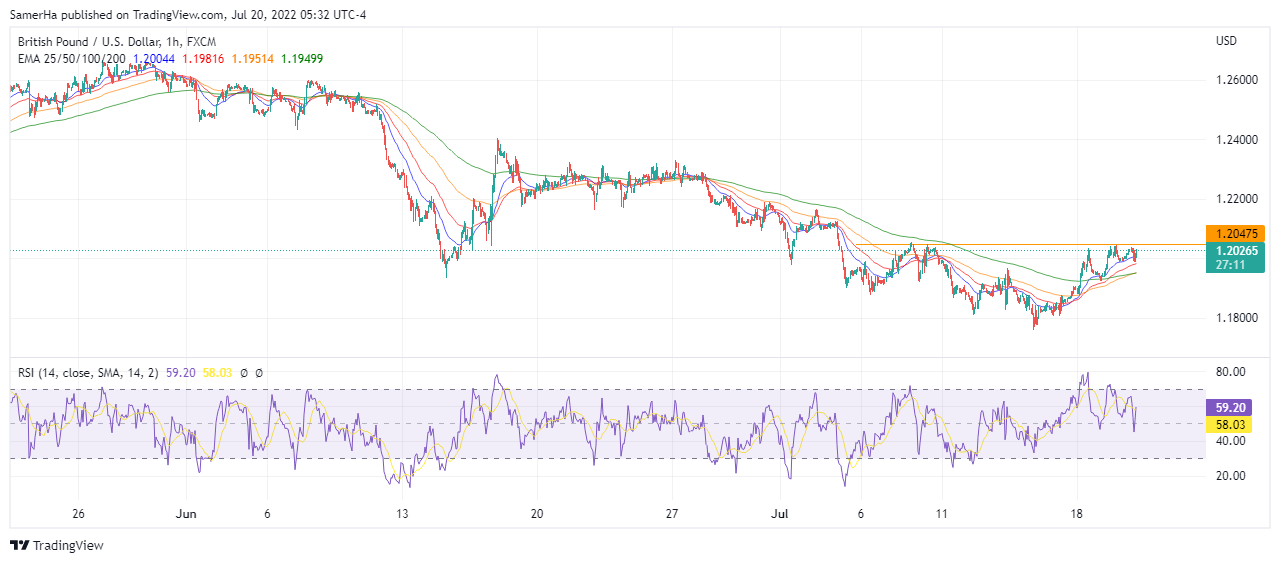Click the 1.22000 price axis label

(x=1235, y=199)
